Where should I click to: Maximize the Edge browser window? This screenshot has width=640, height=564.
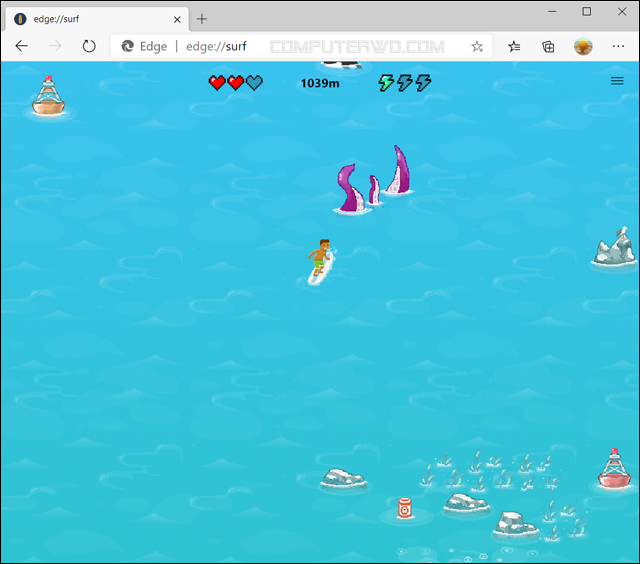pyautogui.click(x=587, y=11)
